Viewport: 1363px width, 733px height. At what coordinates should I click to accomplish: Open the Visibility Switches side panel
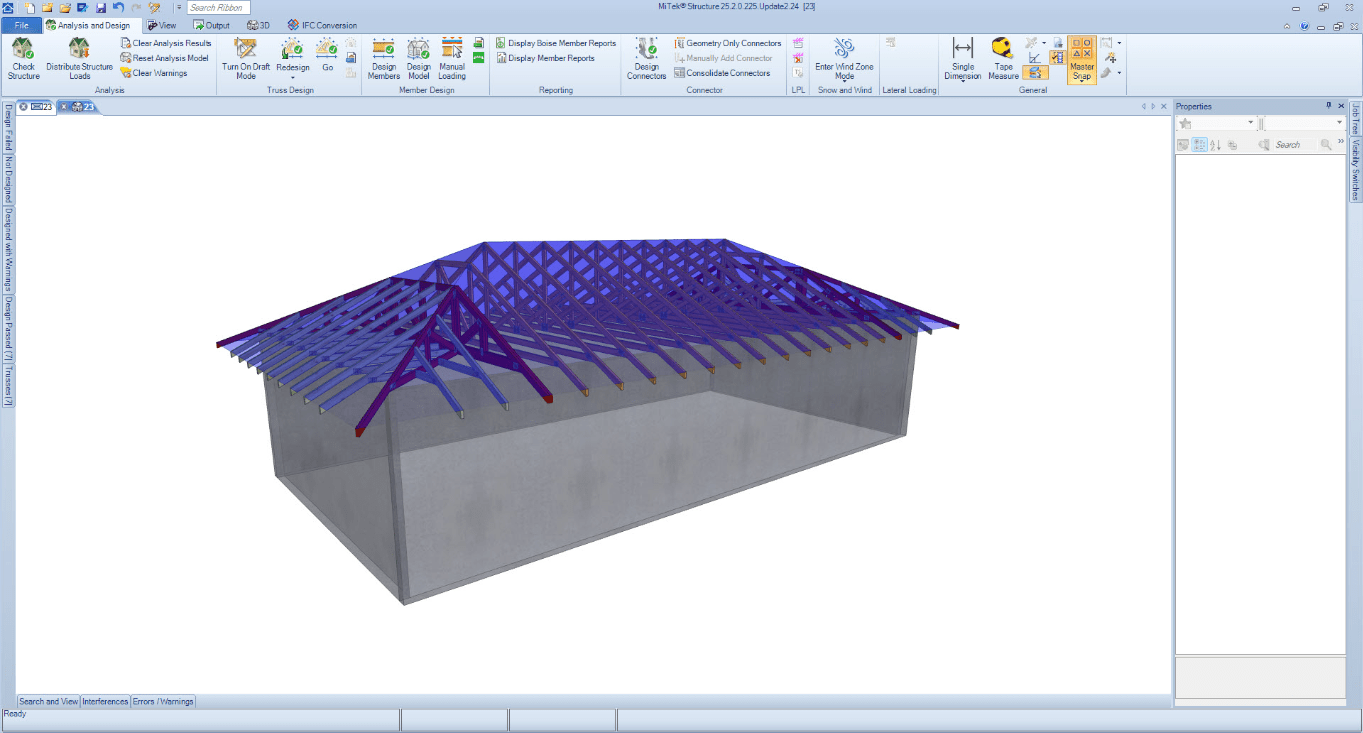tap(1356, 170)
